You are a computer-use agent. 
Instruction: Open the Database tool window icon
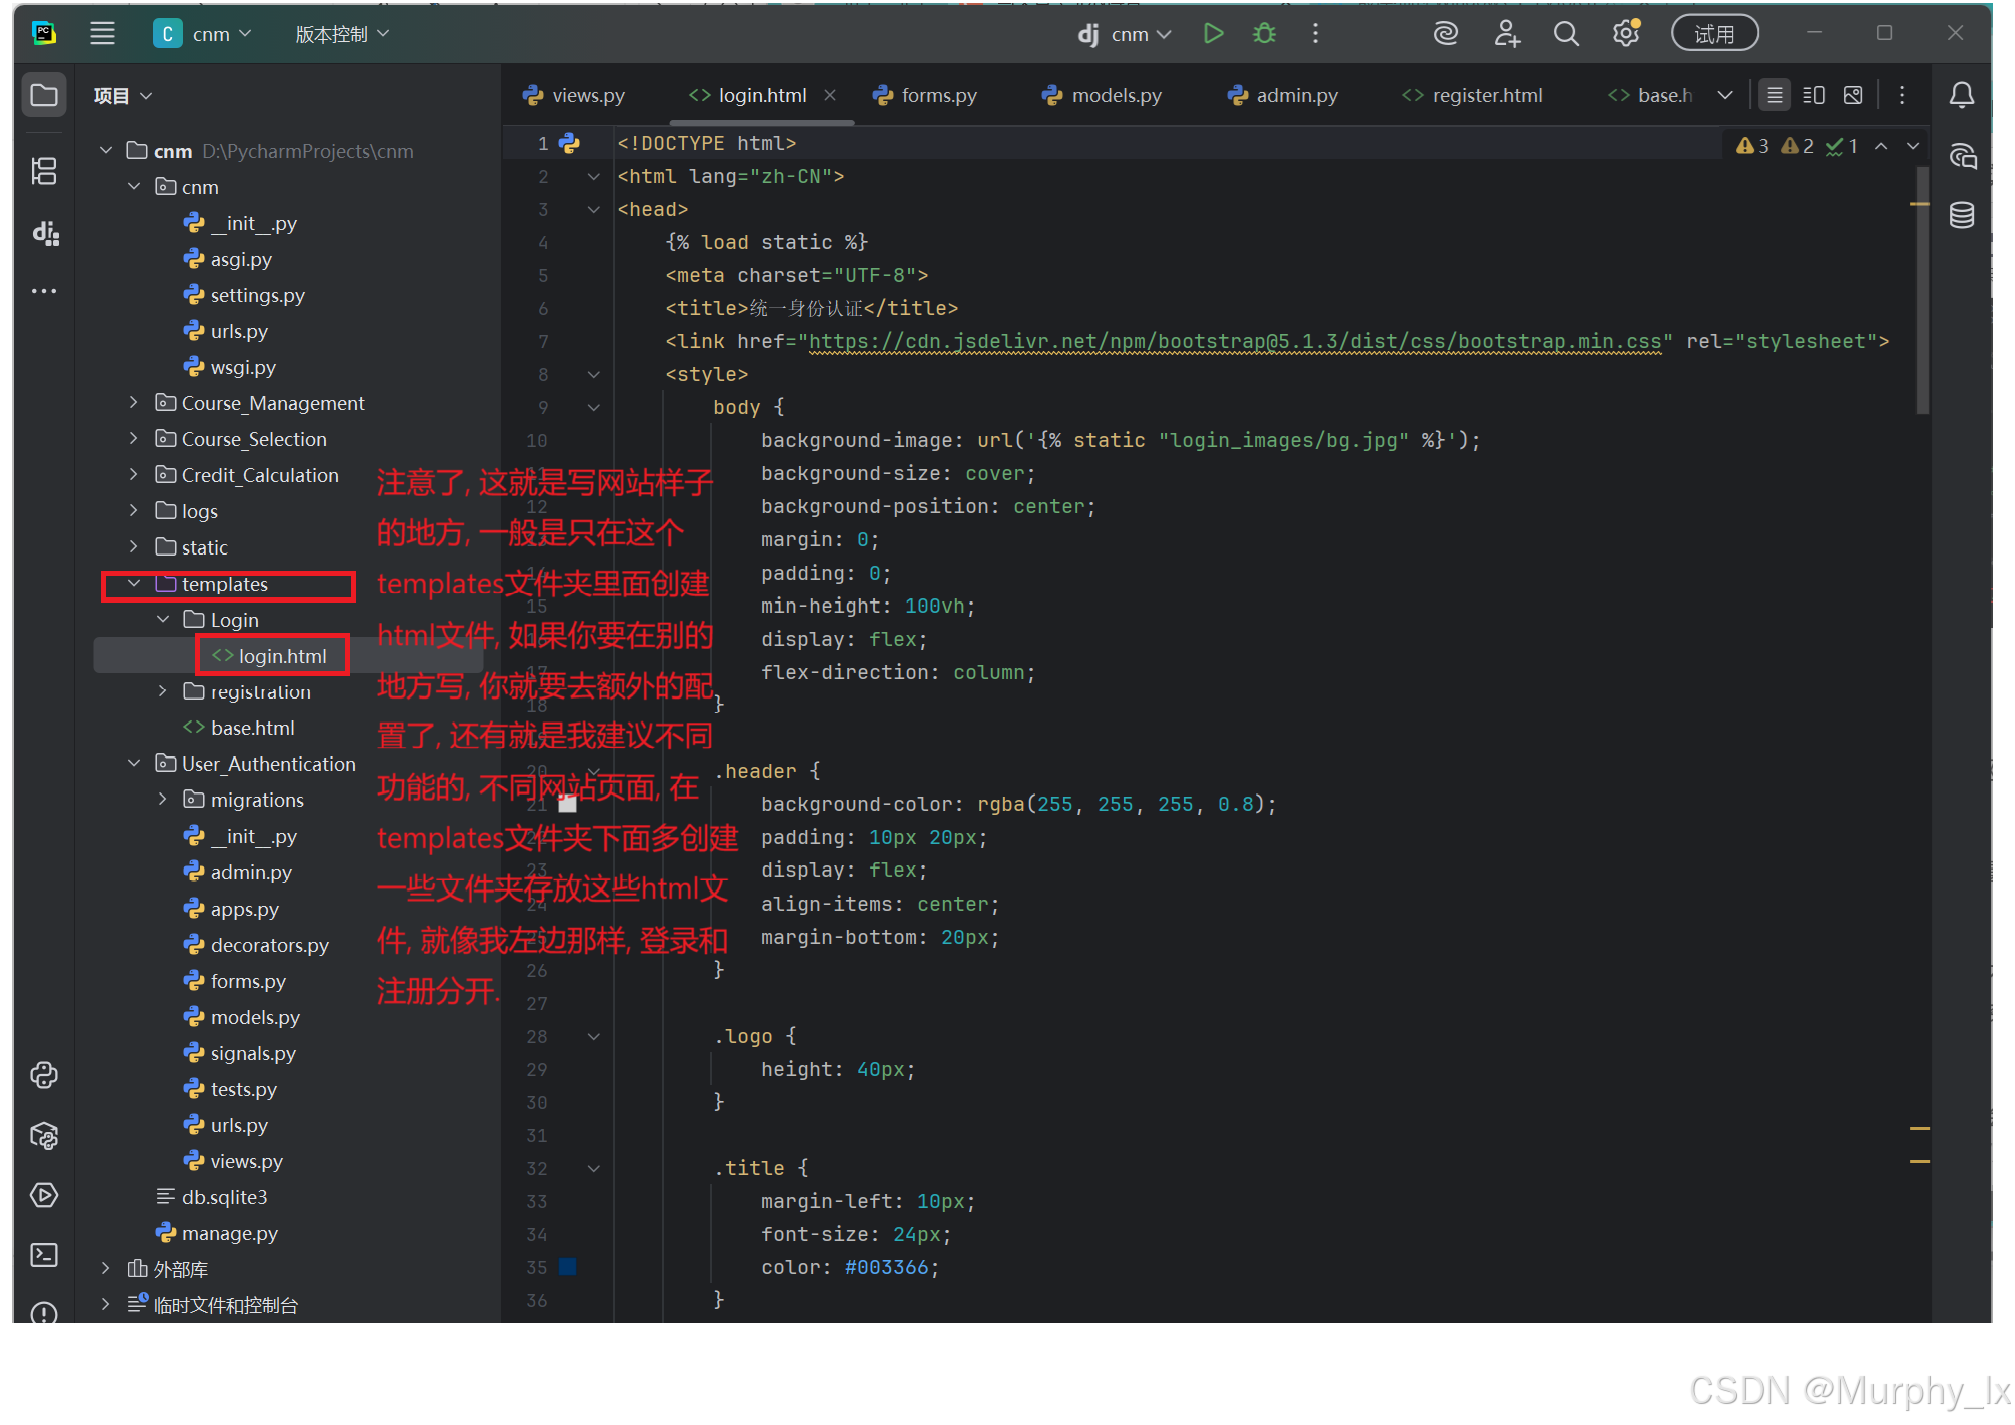[1961, 215]
